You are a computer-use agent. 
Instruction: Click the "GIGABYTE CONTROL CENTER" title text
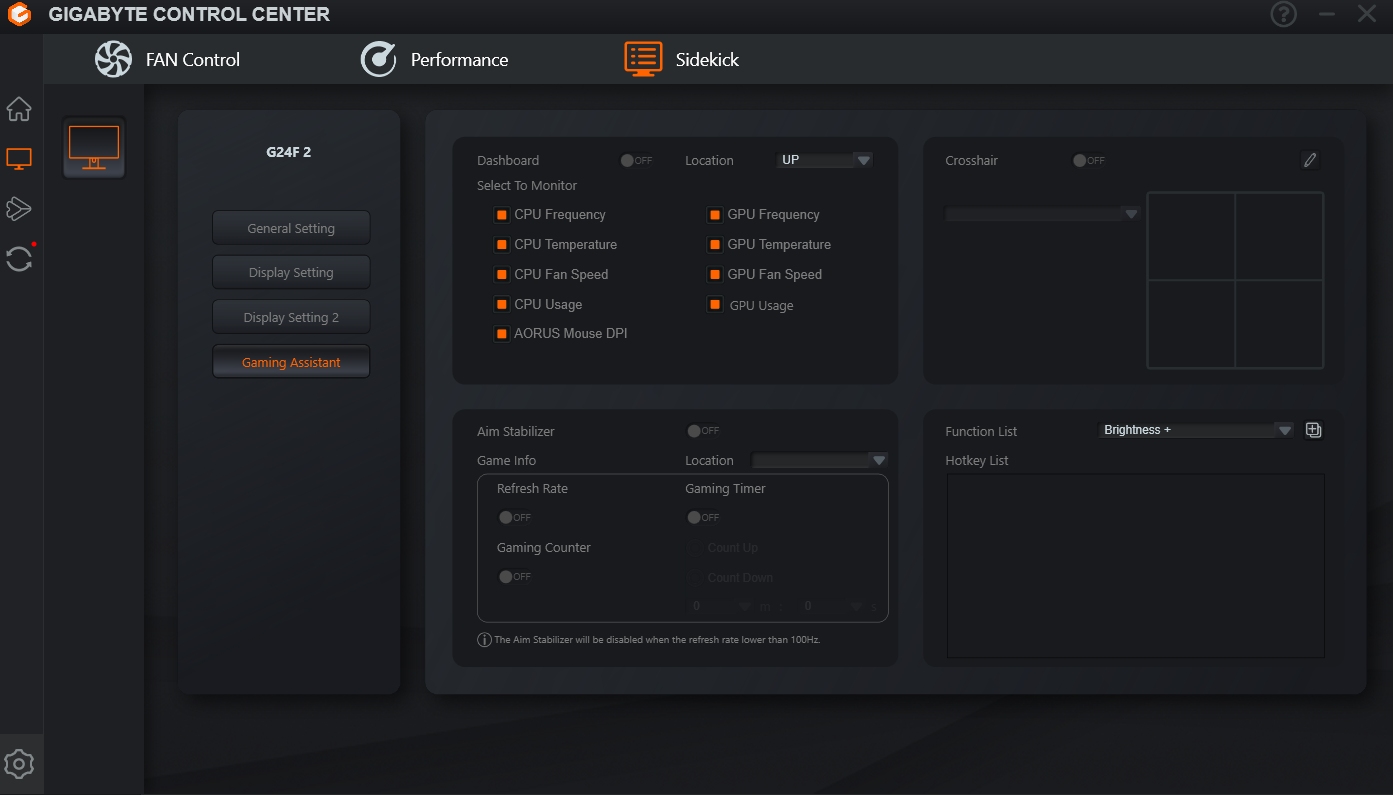click(189, 15)
